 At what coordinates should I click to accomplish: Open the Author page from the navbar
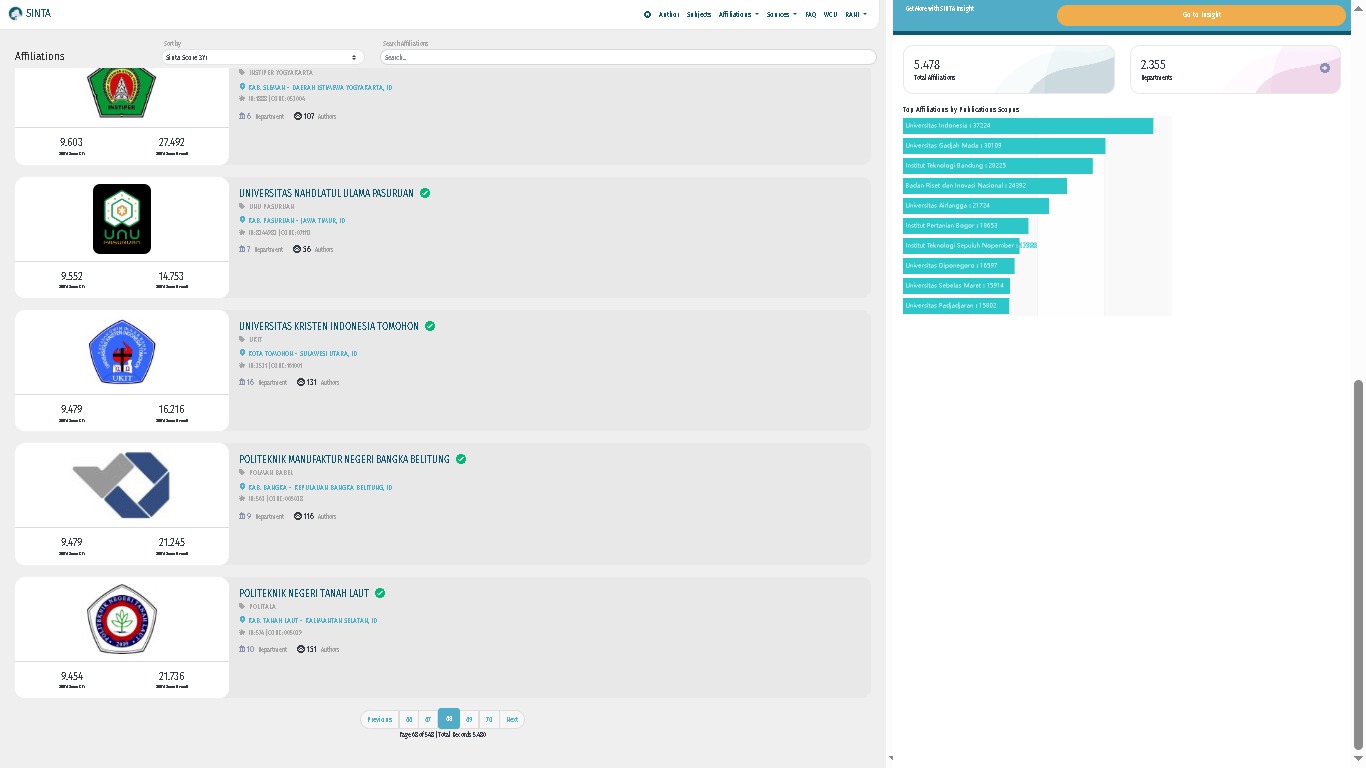[669, 15]
